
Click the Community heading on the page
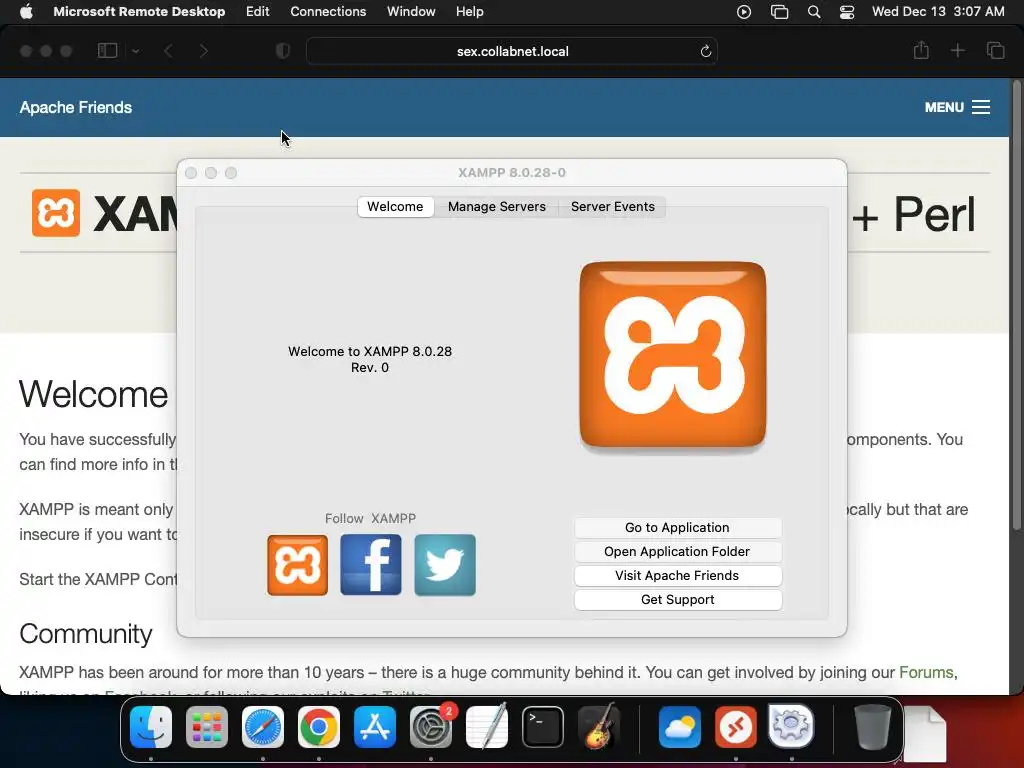pos(86,633)
